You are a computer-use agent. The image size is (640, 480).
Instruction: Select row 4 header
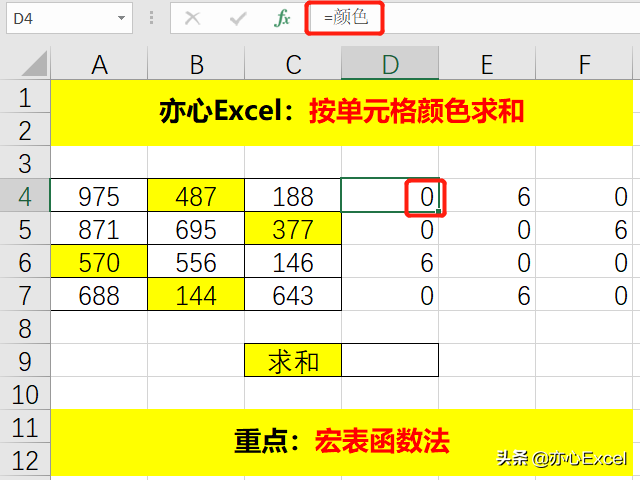pos(25,195)
